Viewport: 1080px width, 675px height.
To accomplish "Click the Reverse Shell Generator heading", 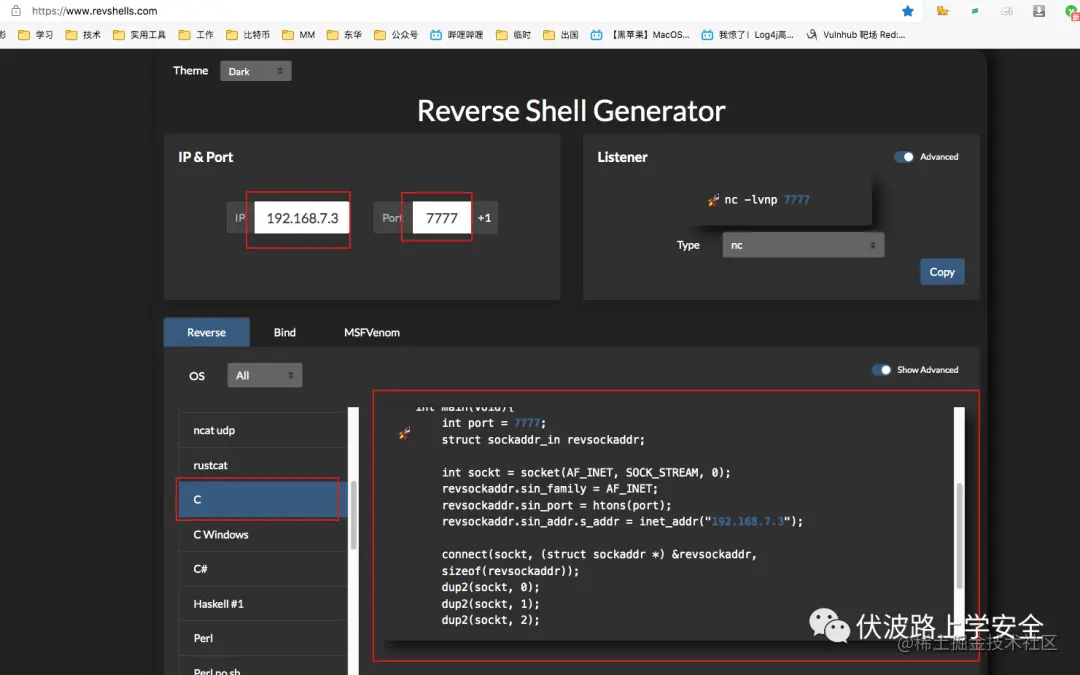I will [x=571, y=111].
